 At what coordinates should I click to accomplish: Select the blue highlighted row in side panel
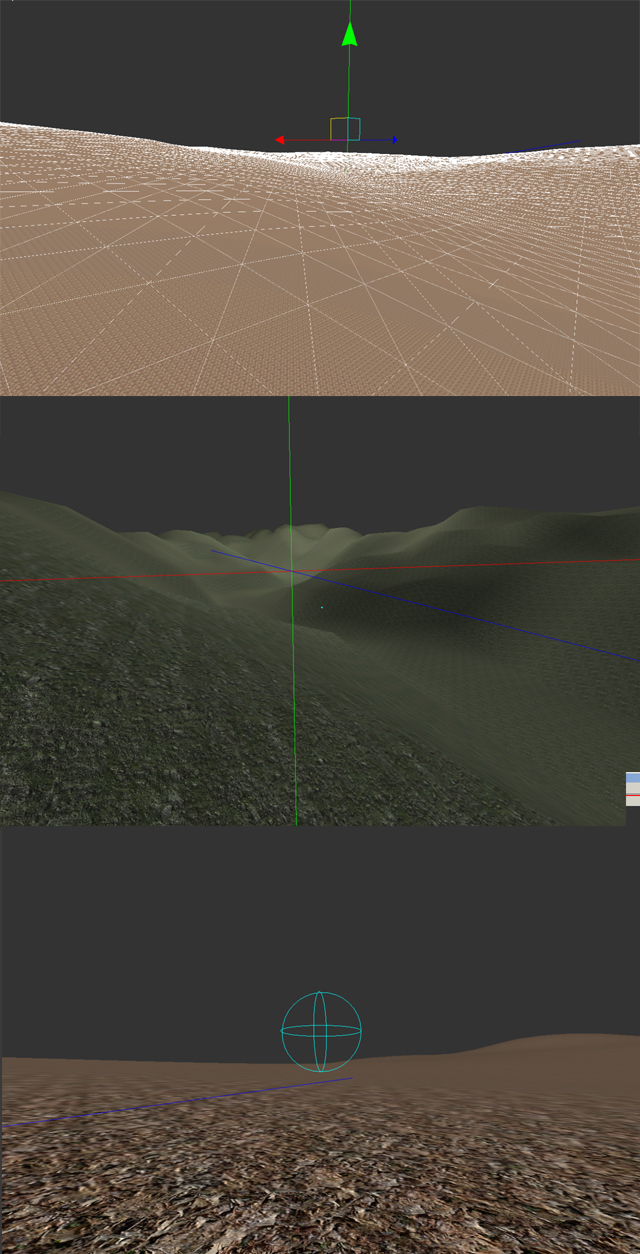[x=632, y=777]
